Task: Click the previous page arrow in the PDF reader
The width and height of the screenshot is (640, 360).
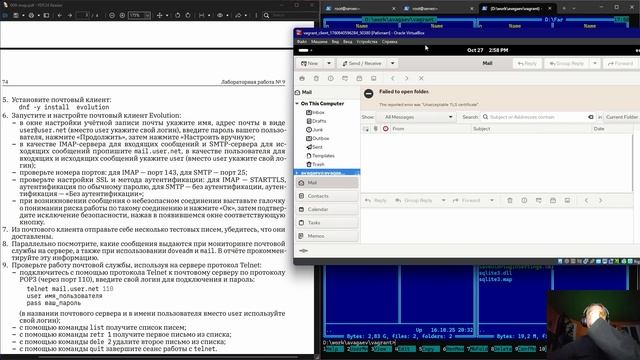Action: tap(60, 15)
